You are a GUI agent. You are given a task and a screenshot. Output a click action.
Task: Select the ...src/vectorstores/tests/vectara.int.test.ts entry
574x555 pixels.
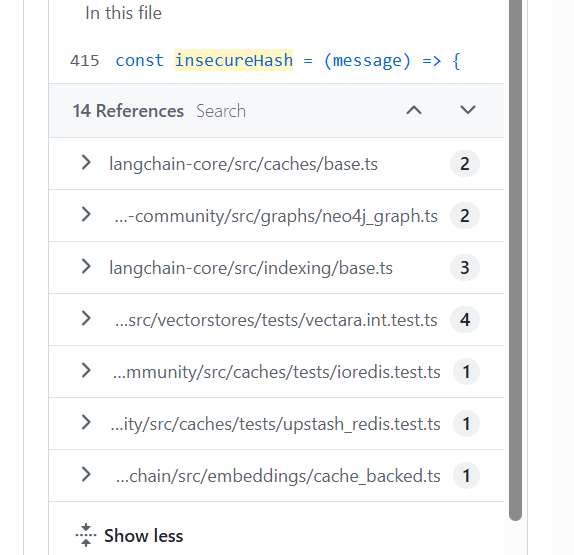click(x=276, y=320)
